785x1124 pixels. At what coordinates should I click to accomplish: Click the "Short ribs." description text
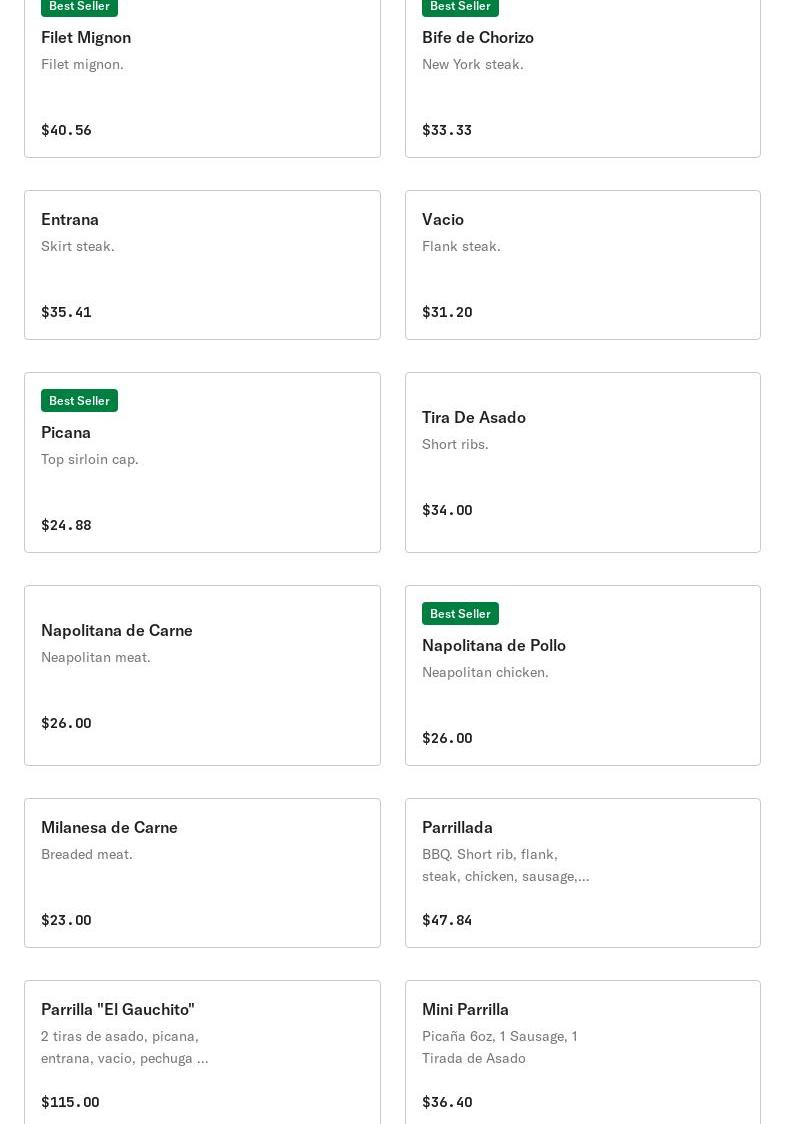click(x=455, y=444)
